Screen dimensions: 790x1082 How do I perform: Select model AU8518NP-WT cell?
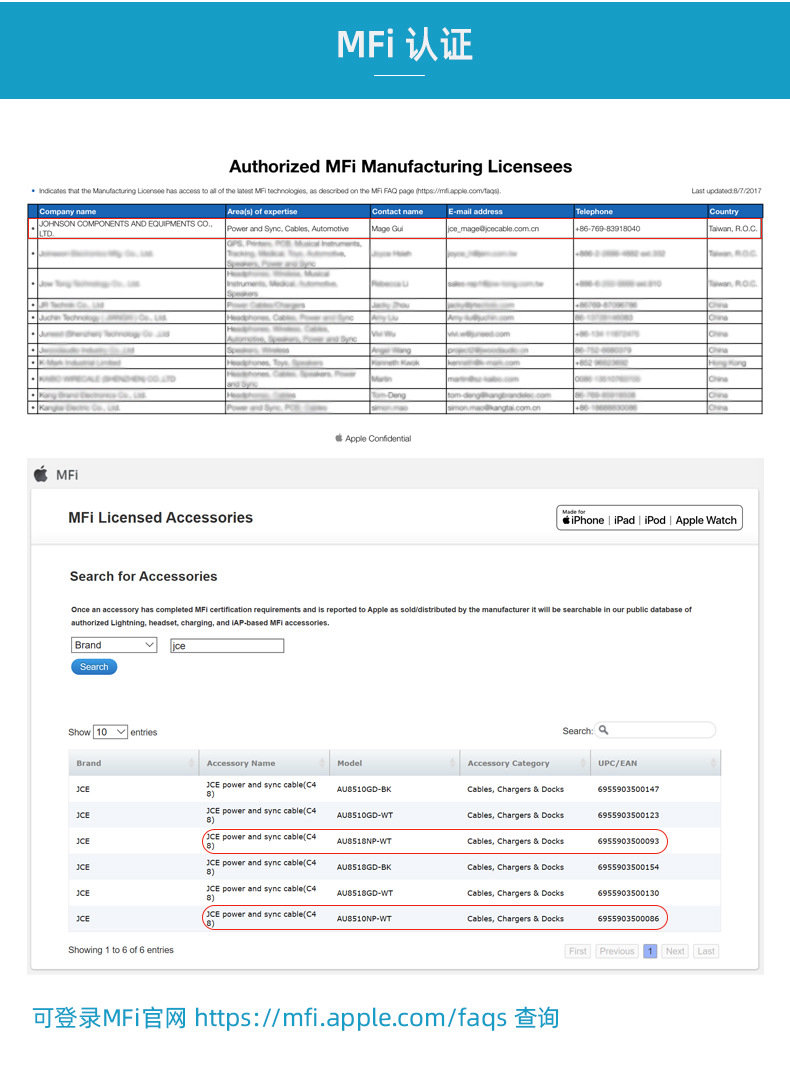(x=364, y=841)
